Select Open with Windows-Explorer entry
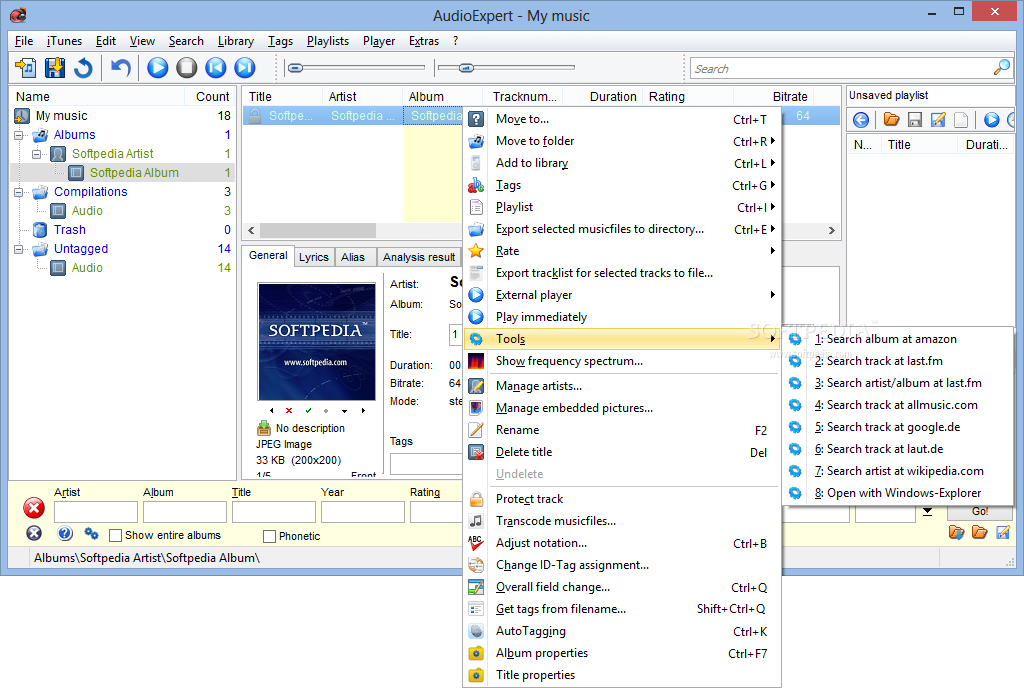This screenshot has height=688, width=1024. coord(897,493)
